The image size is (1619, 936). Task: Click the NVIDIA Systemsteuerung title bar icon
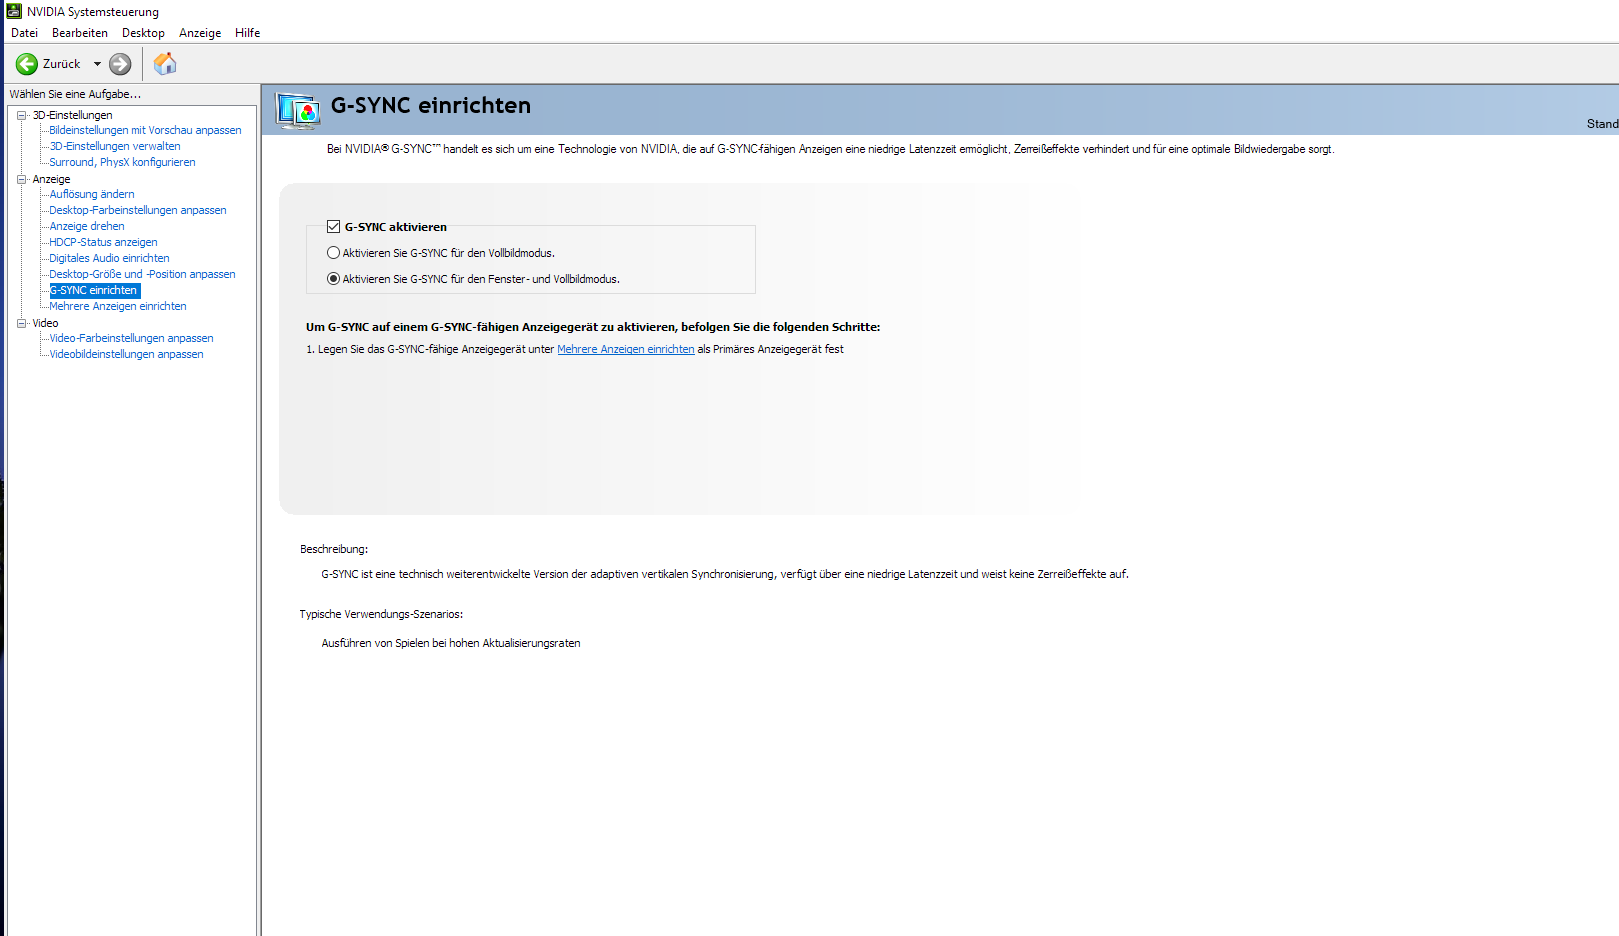click(14, 11)
